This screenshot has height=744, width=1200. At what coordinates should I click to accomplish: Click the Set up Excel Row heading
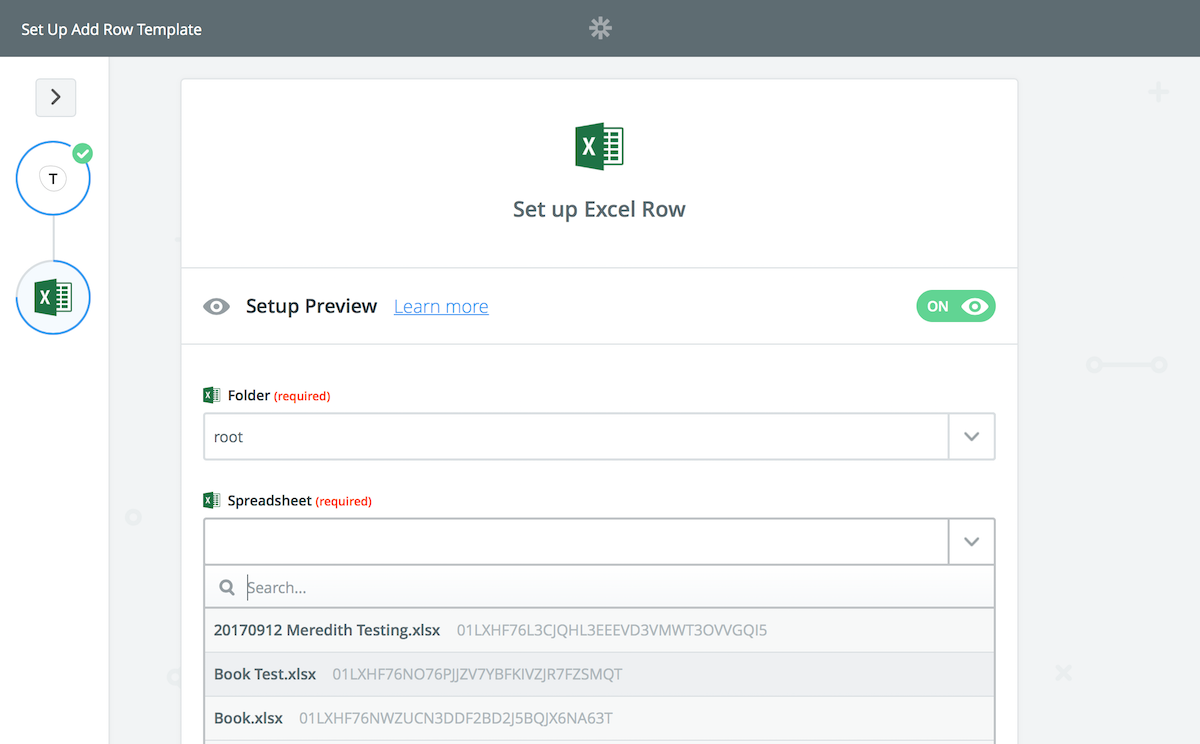click(x=599, y=209)
